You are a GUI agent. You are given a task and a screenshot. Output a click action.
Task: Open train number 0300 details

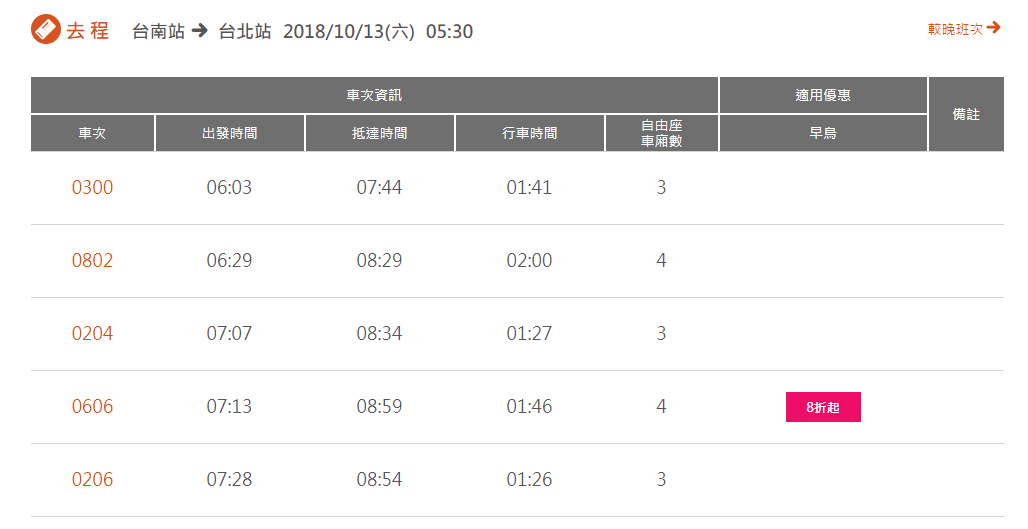[x=92, y=187]
